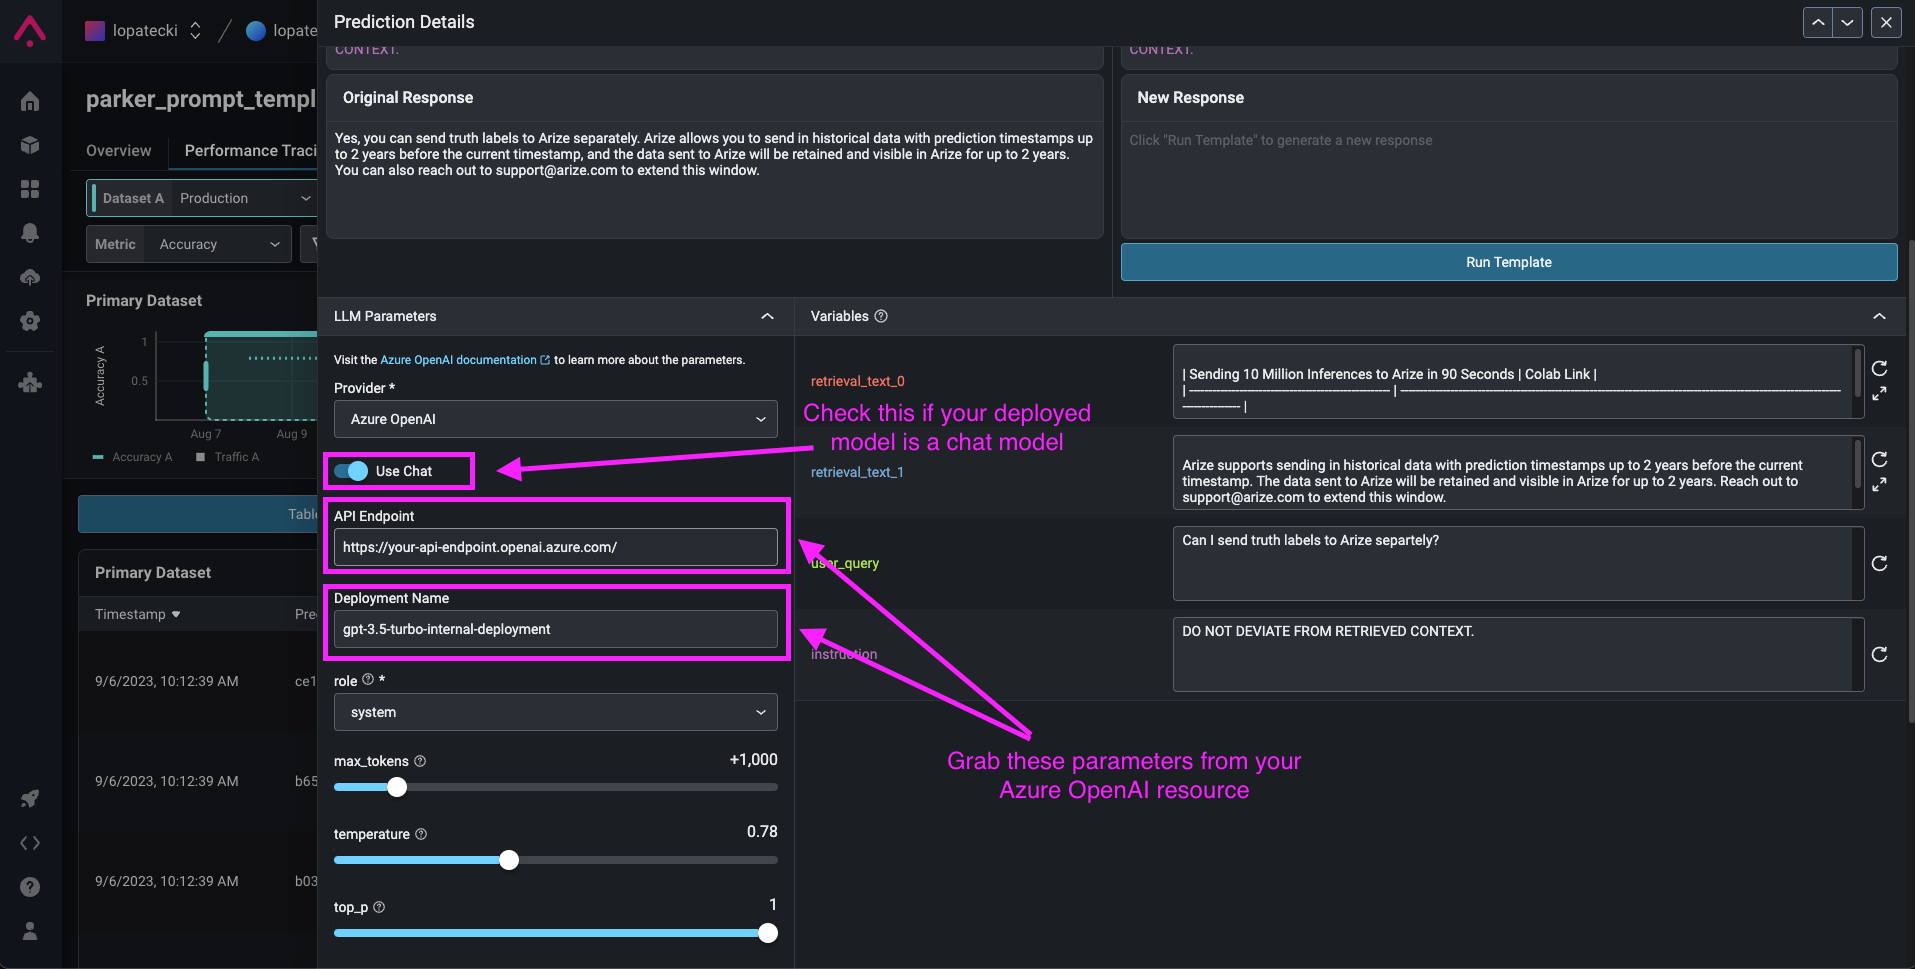Open the role dropdown set to system

[555, 712]
